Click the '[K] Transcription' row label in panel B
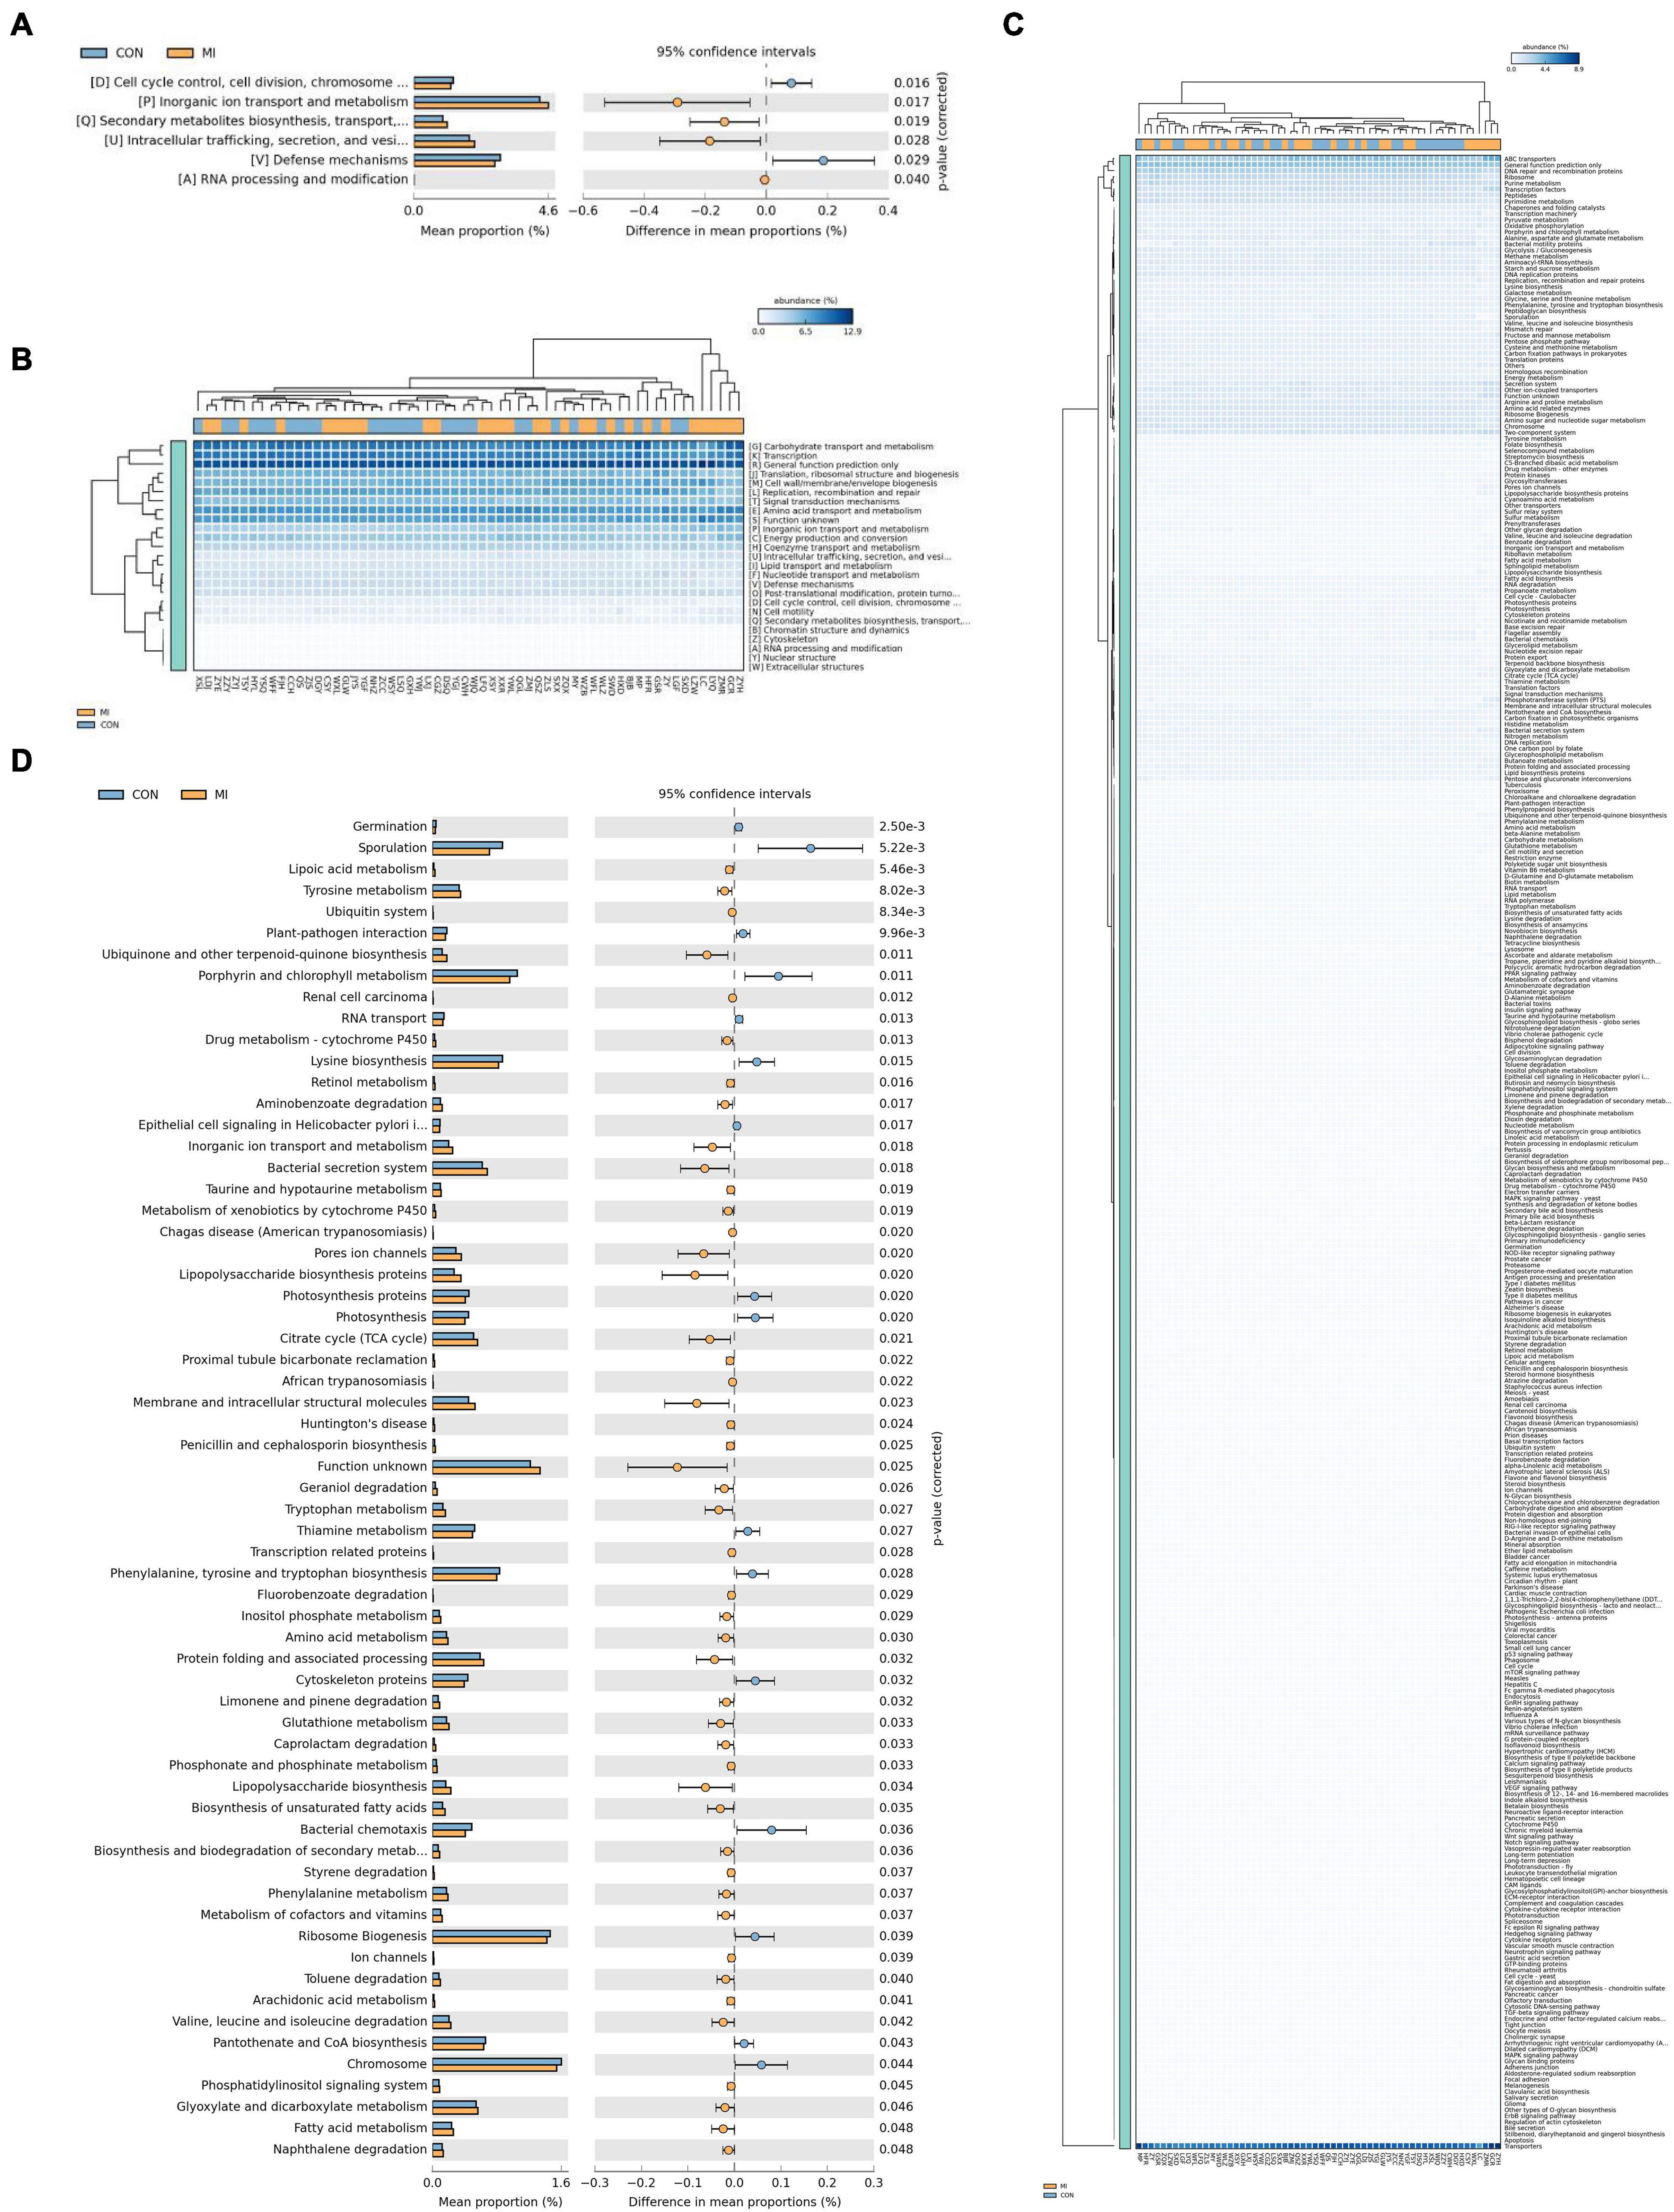Image resolution: width=1674 pixels, height=2212 pixels. 783,456
